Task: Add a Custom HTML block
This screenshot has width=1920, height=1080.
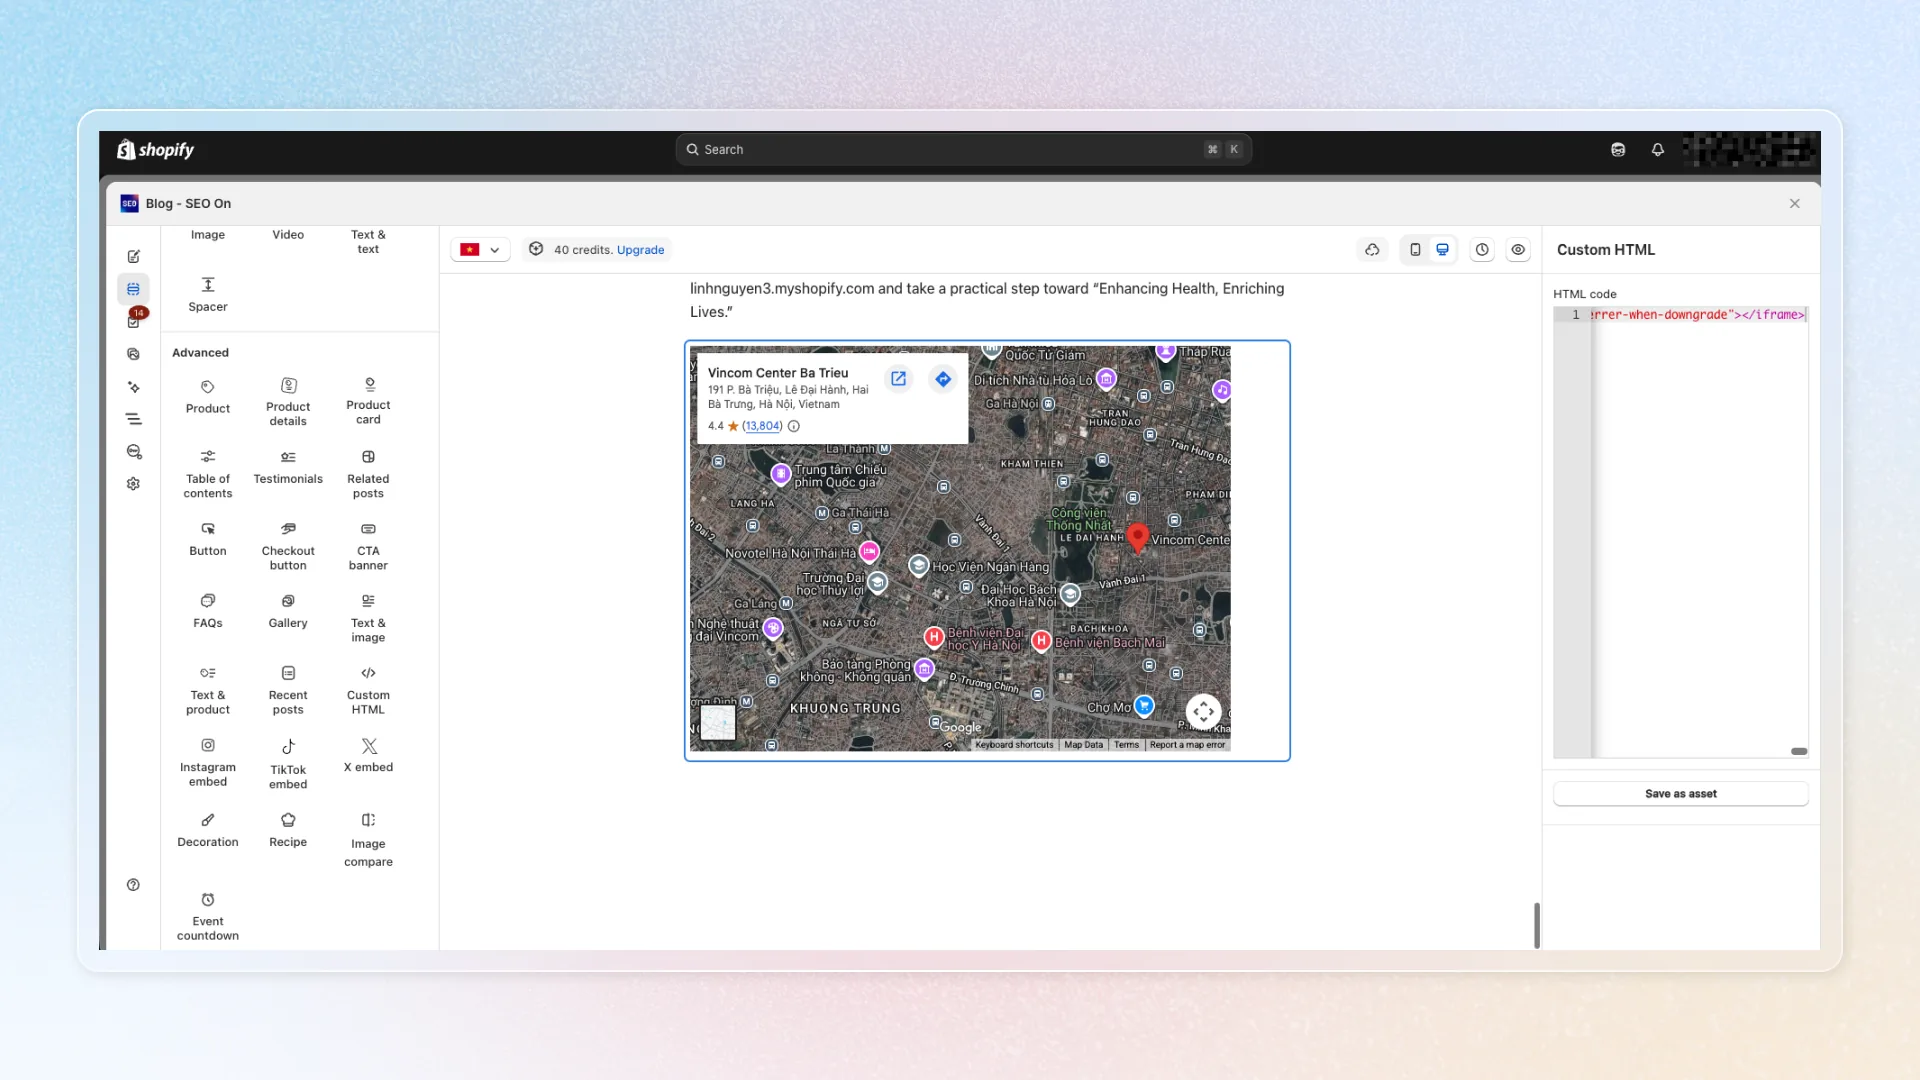Action: 368,690
